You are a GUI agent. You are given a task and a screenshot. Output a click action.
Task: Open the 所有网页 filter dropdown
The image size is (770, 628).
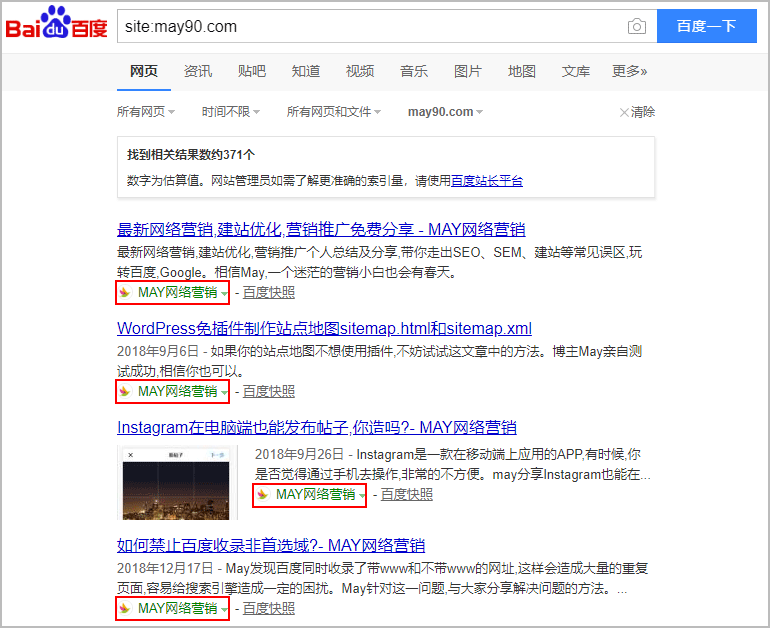[146, 112]
